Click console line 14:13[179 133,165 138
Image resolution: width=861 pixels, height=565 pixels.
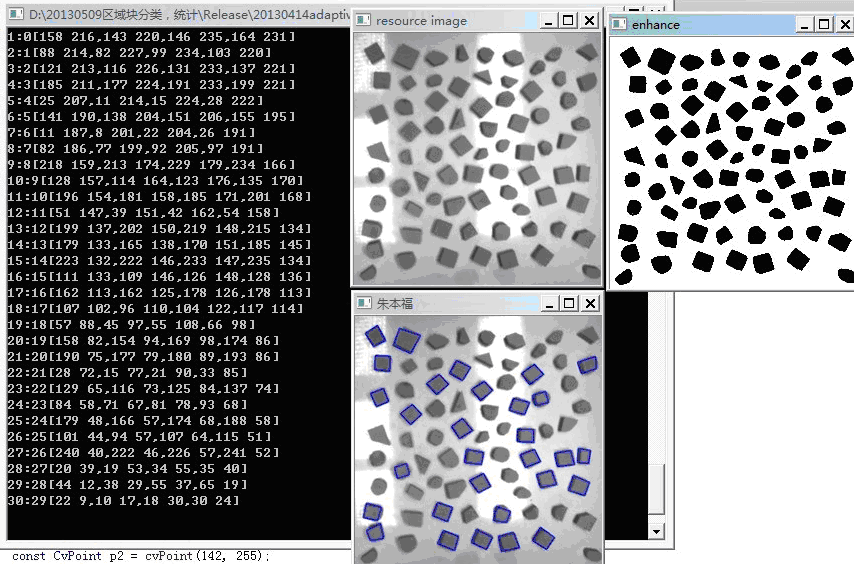pos(159,244)
